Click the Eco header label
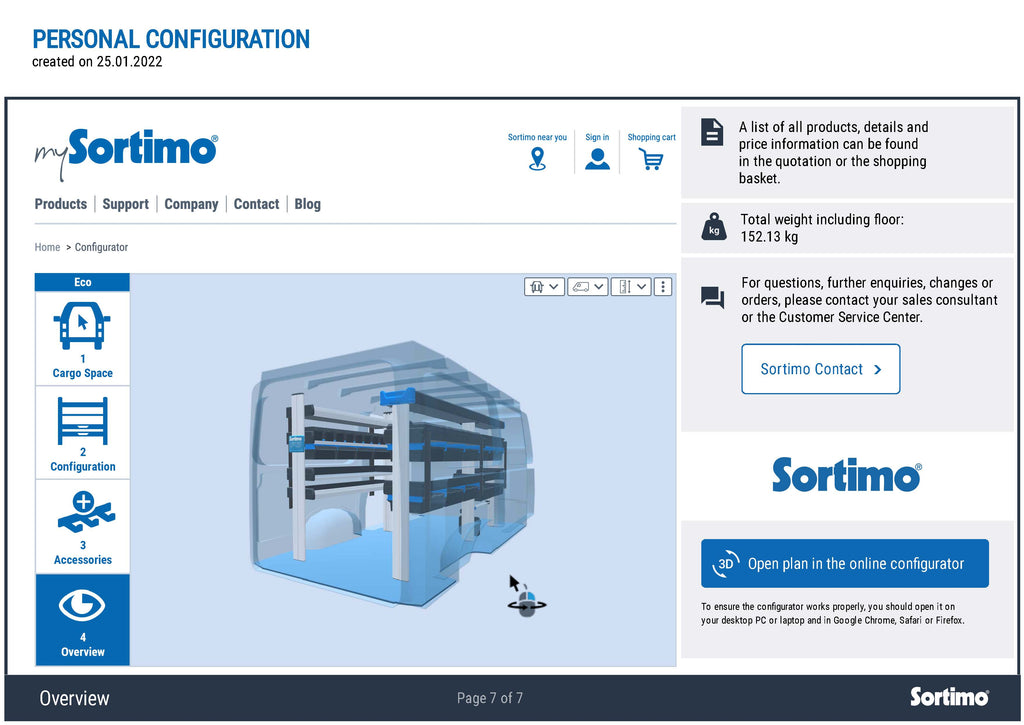 coord(82,282)
